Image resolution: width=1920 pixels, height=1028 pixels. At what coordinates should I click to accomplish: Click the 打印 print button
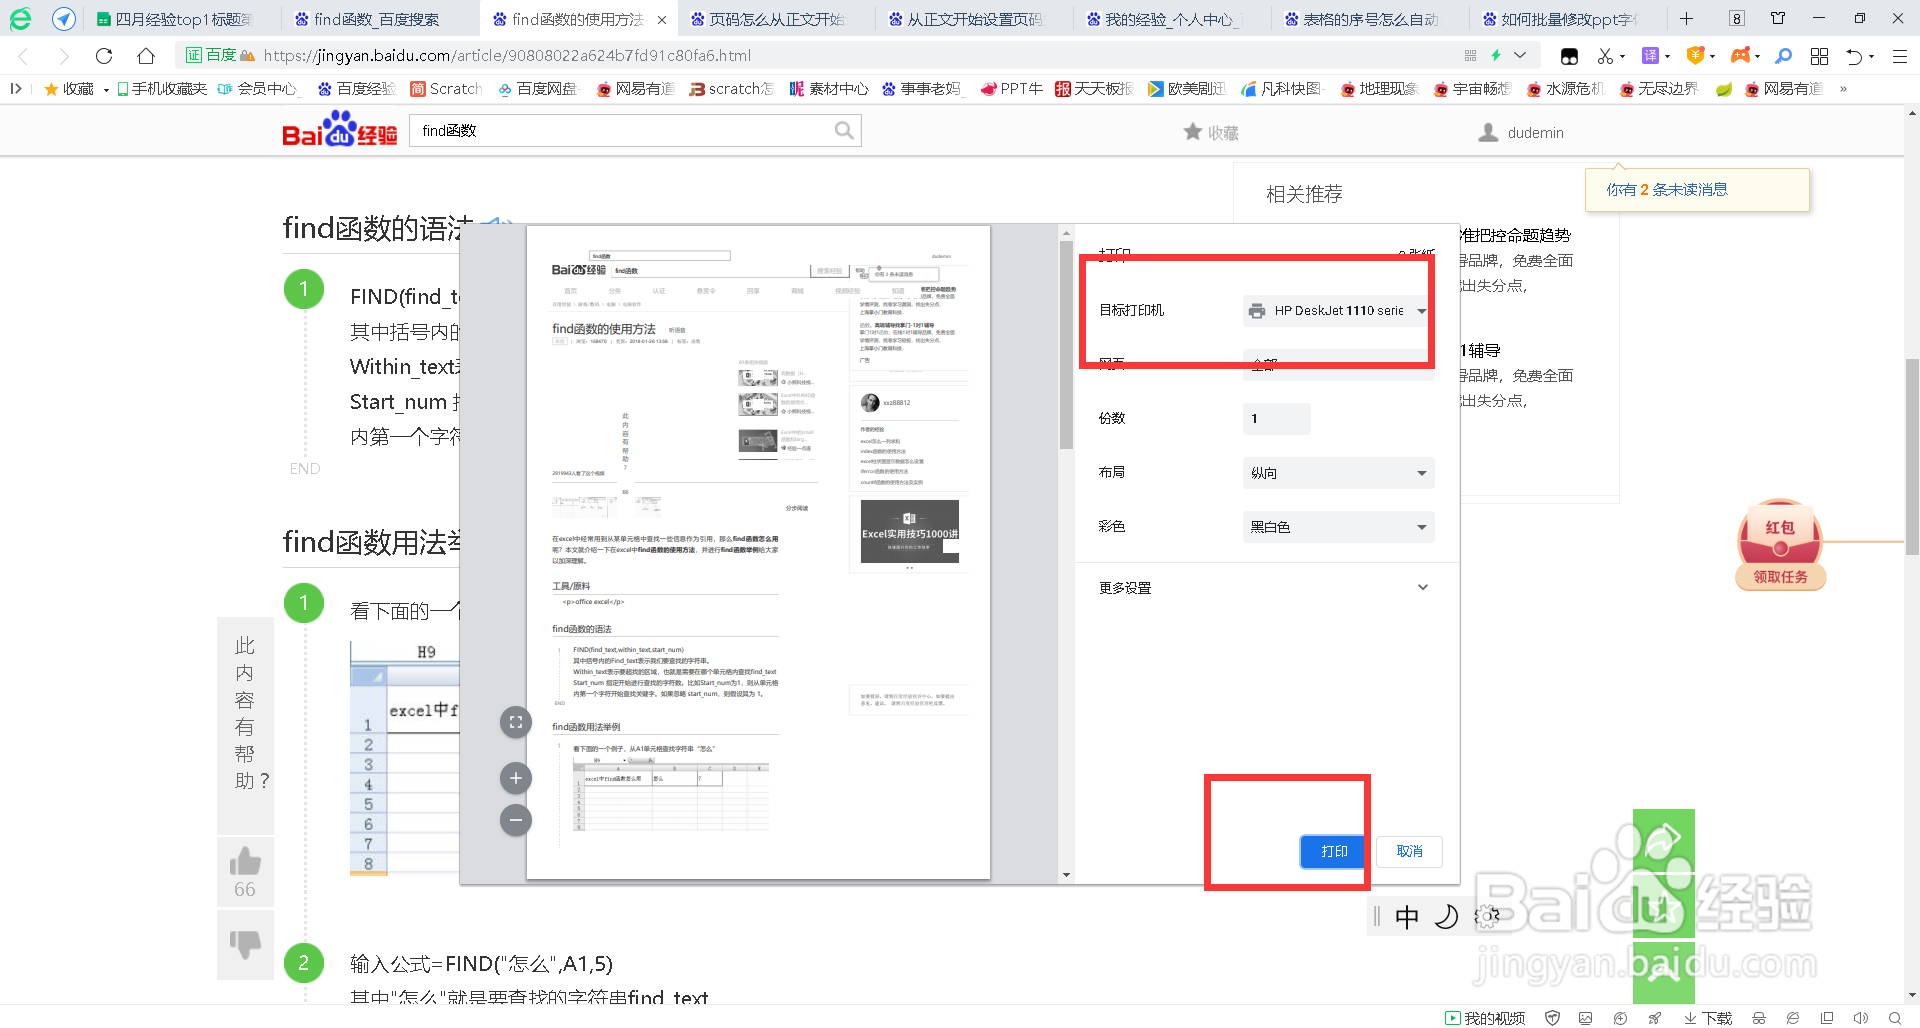pos(1332,851)
